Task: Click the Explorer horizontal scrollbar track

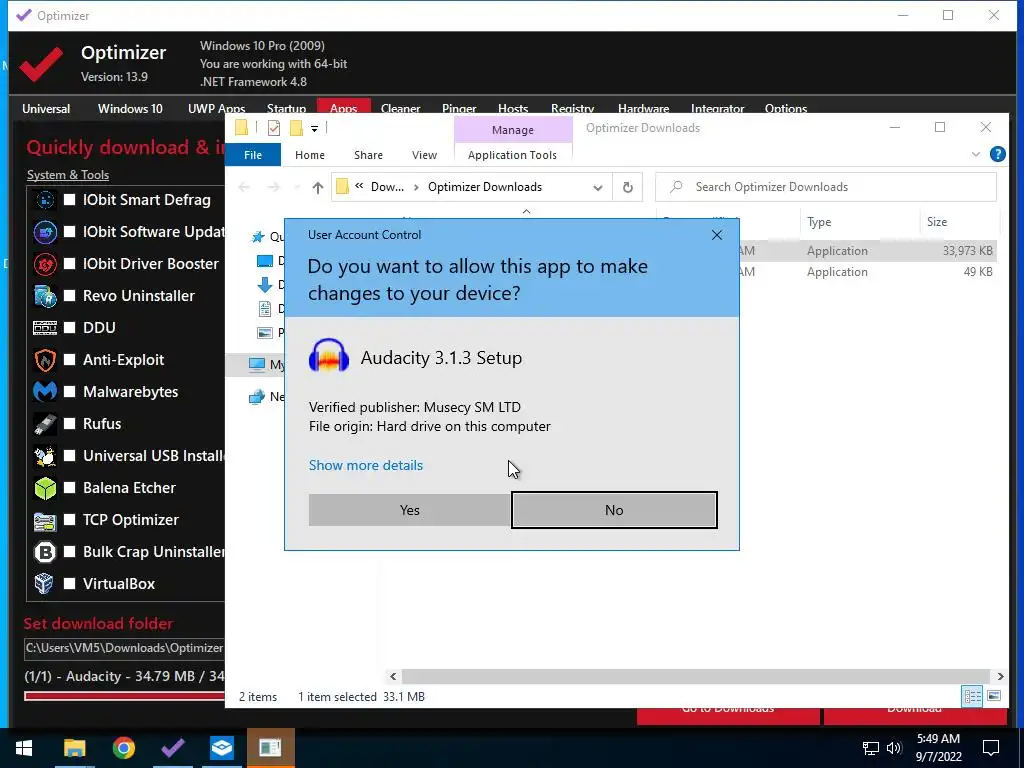Action: (696, 677)
